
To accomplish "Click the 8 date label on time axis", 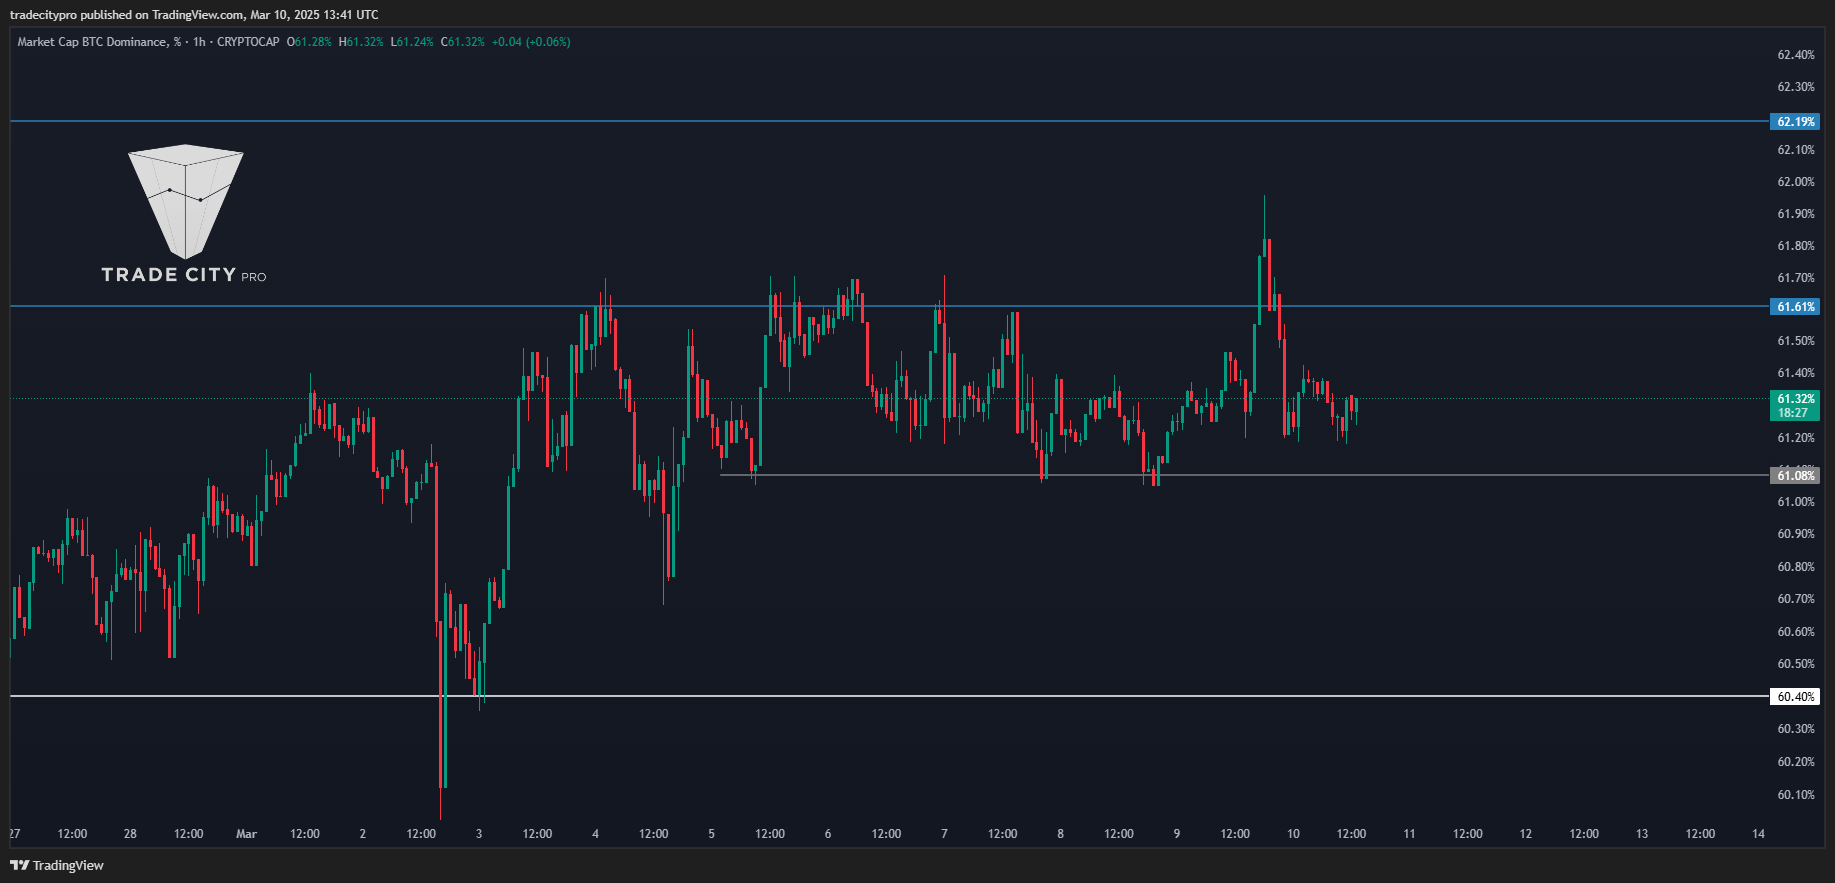I will (1060, 834).
